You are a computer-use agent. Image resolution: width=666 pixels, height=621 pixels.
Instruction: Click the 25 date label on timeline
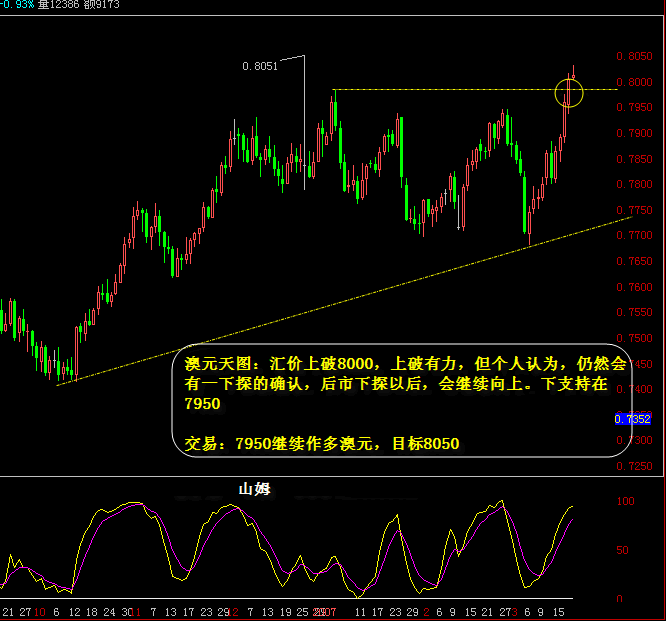302,612
